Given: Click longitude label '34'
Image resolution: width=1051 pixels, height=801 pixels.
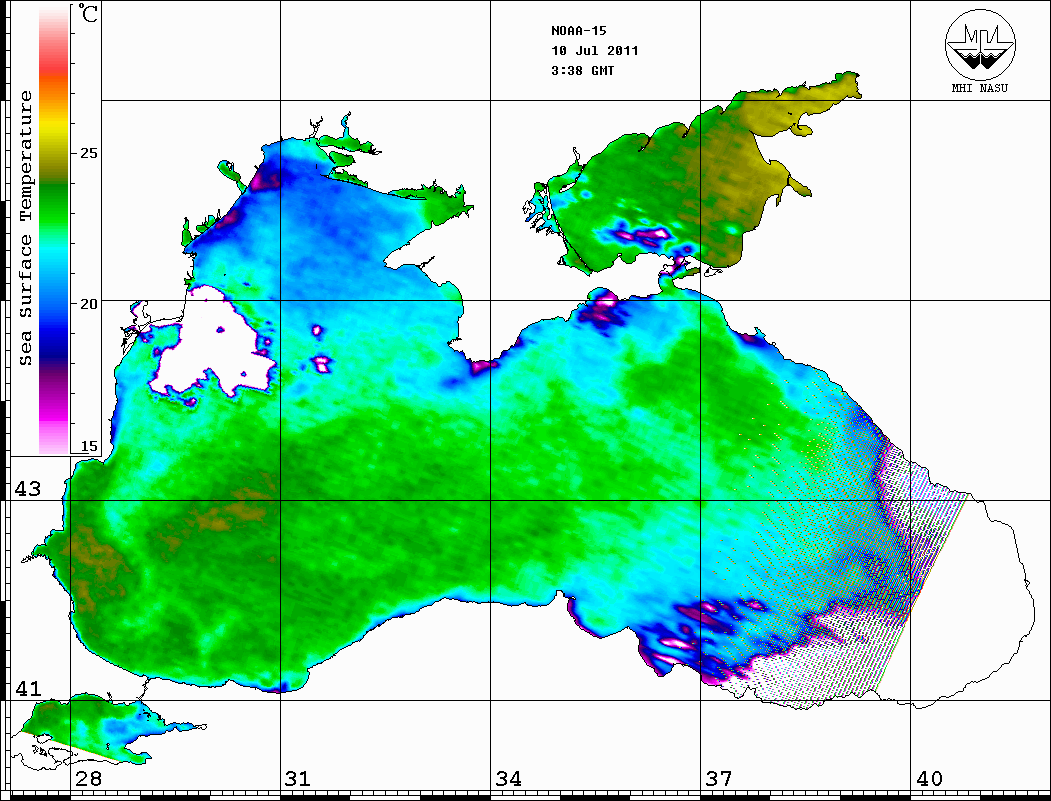Looking at the screenshot, I should [x=509, y=779].
